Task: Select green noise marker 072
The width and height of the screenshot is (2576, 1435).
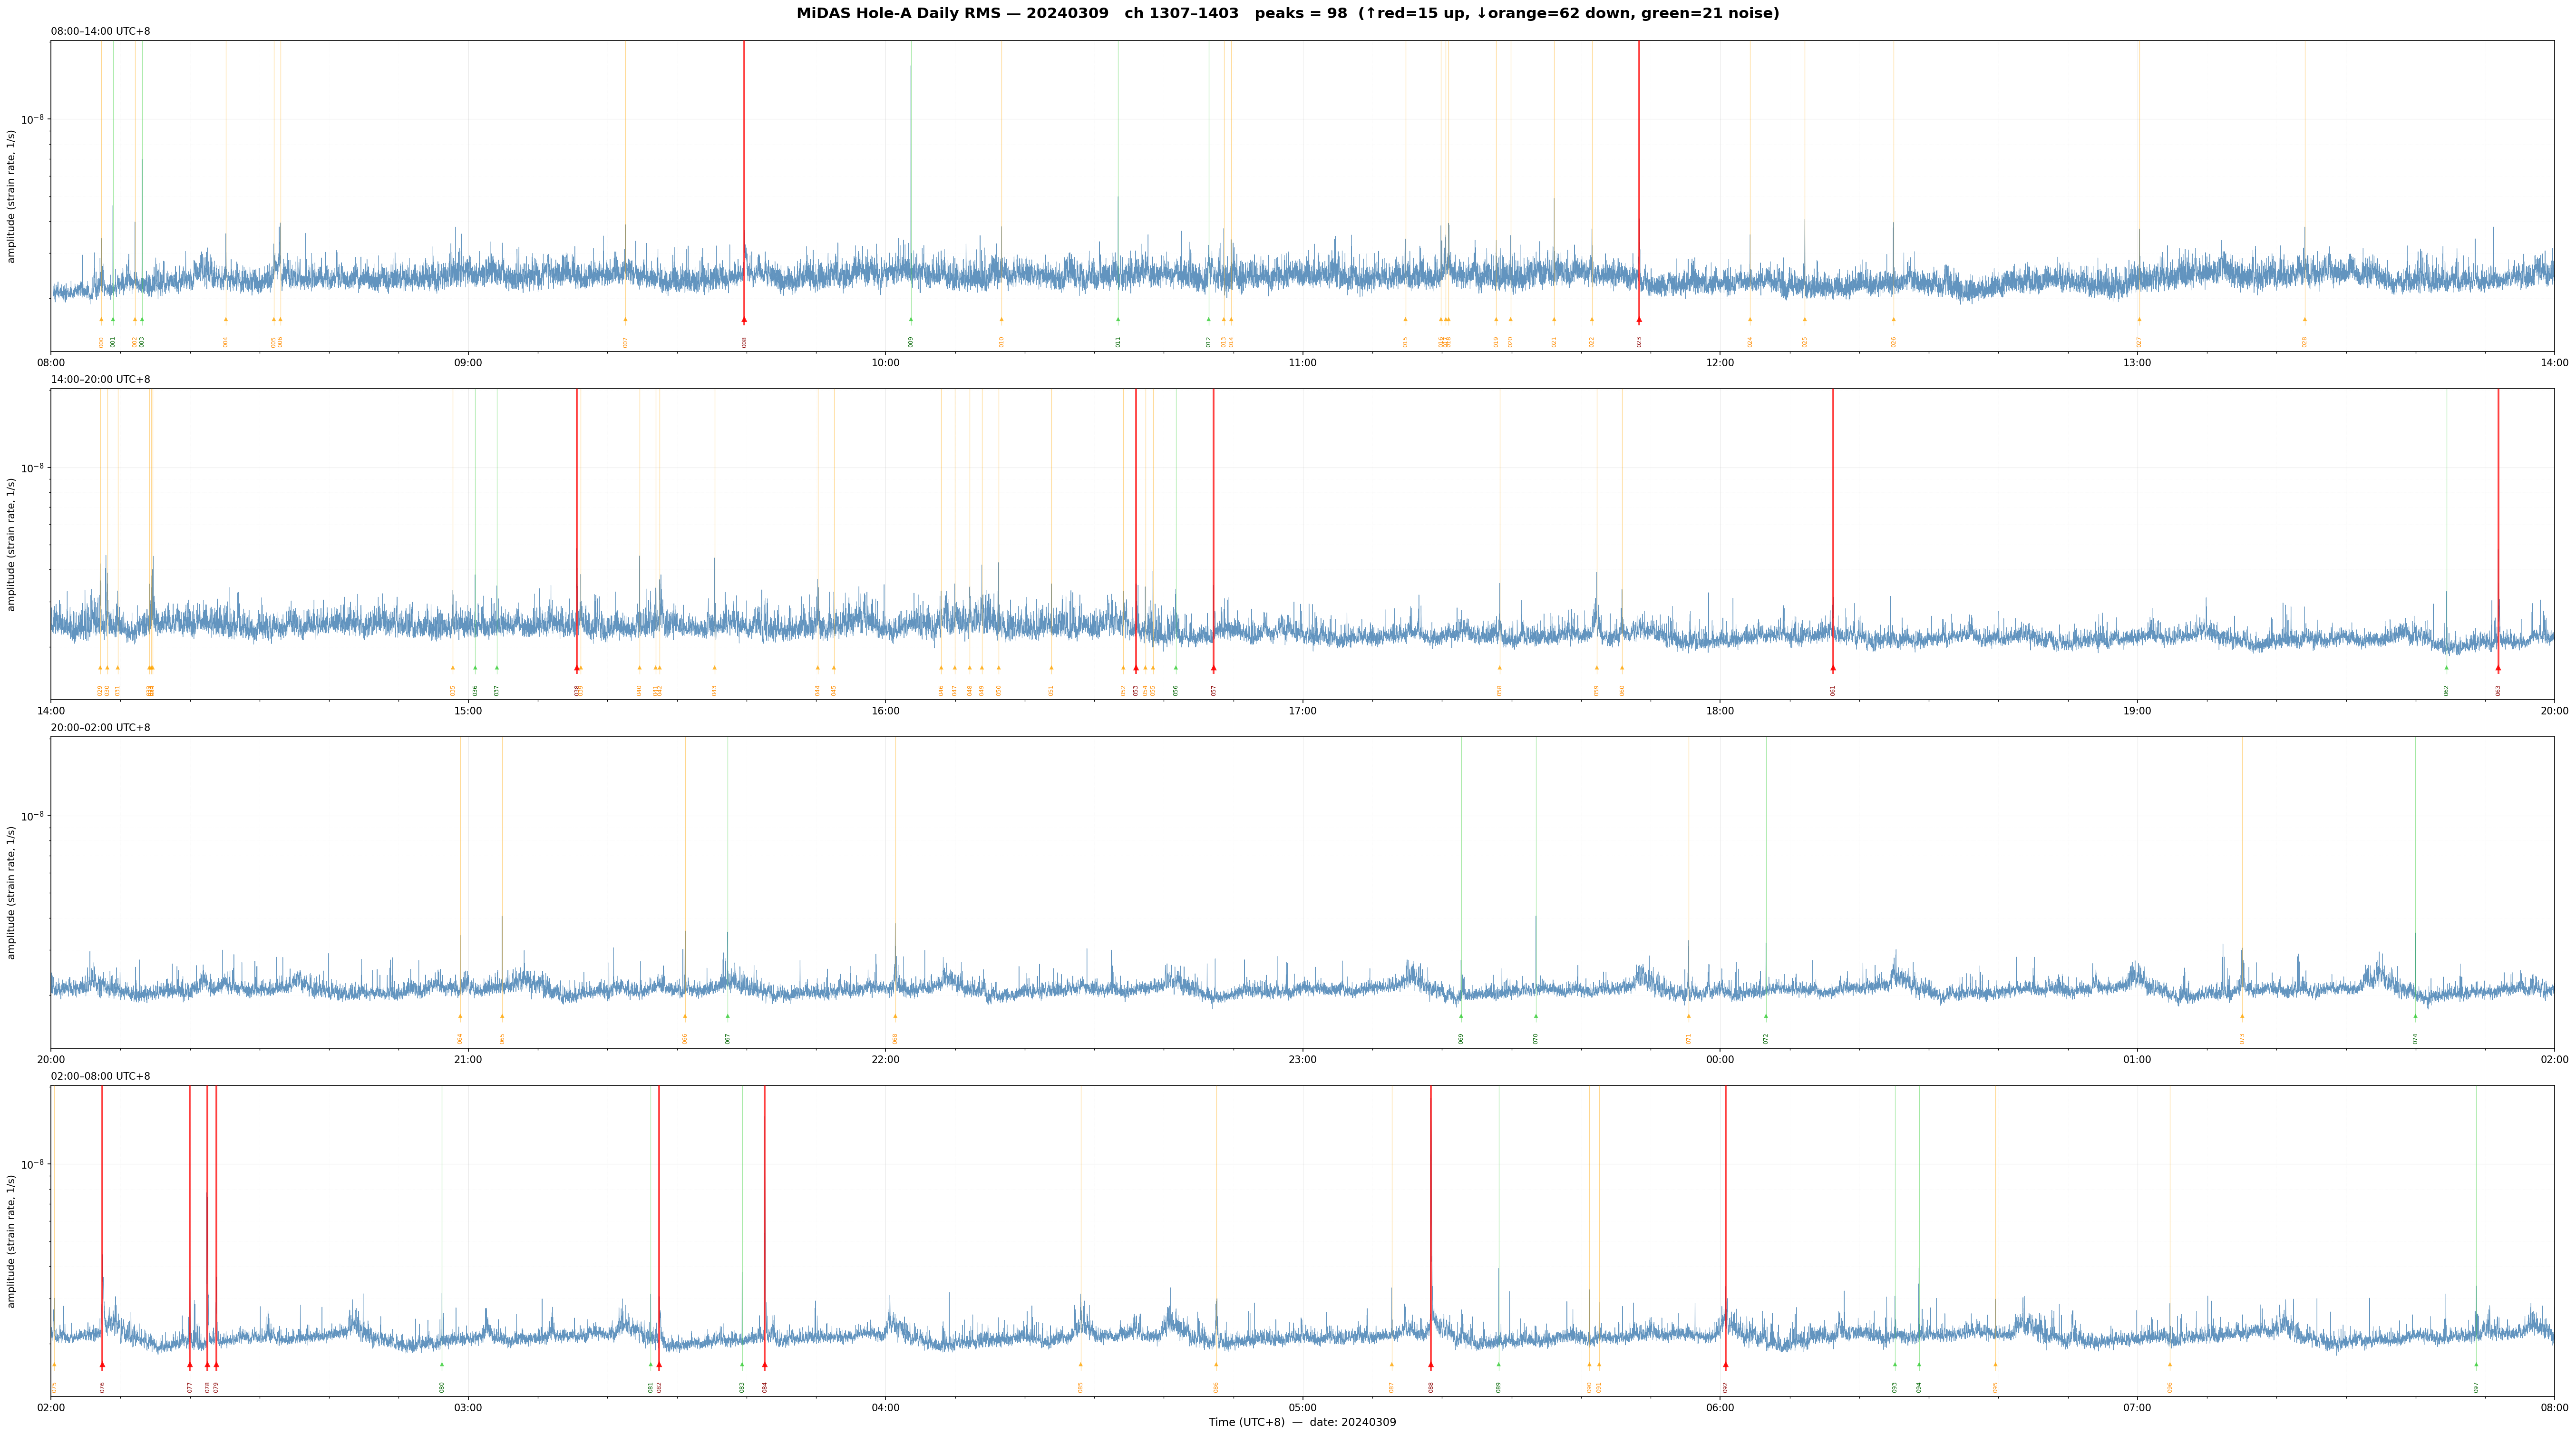Action: pyautogui.click(x=1766, y=1016)
